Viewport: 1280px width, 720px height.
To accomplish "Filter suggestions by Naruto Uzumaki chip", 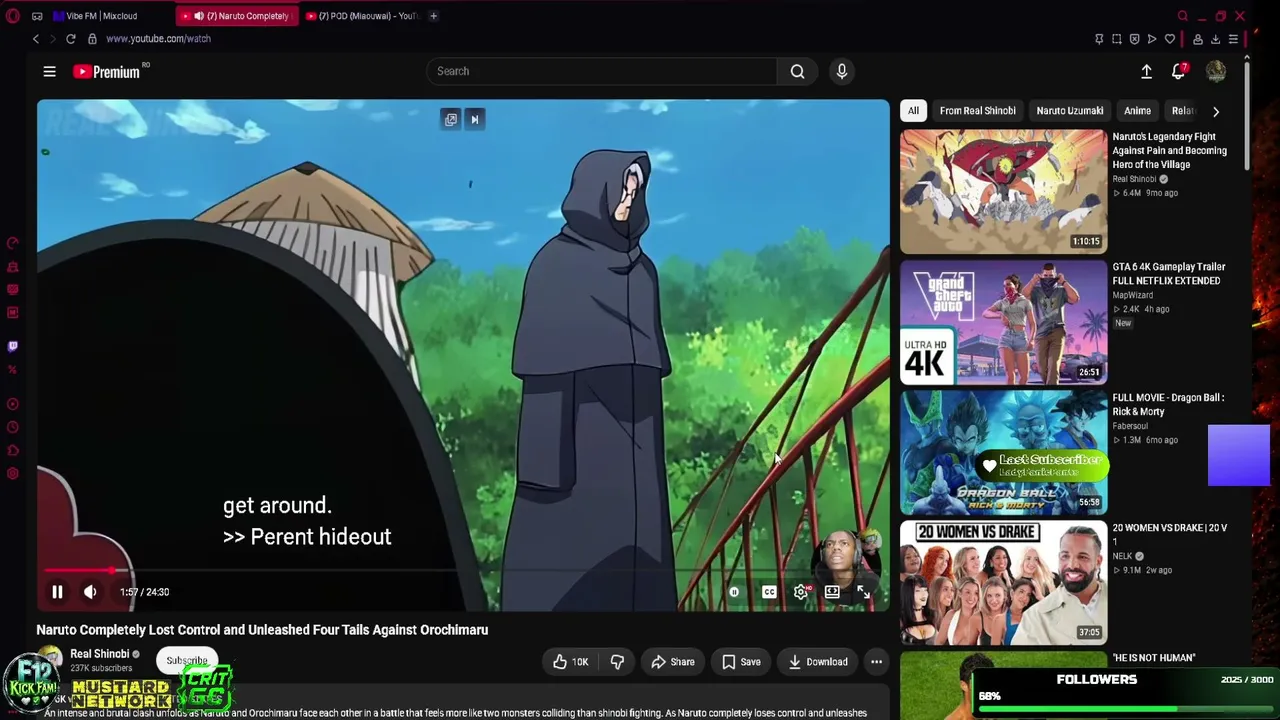I will [1070, 111].
